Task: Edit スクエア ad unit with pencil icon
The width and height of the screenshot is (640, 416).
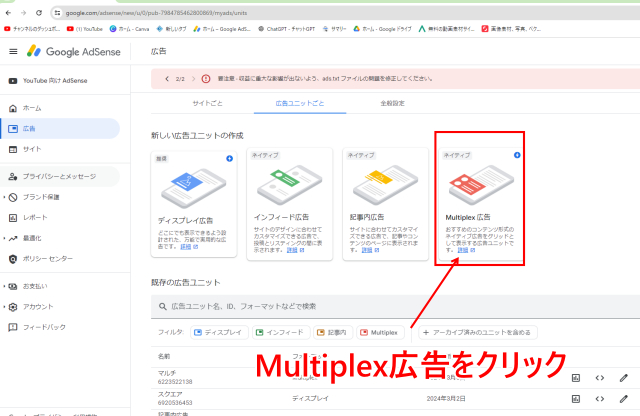Action: pyautogui.click(x=624, y=399)
